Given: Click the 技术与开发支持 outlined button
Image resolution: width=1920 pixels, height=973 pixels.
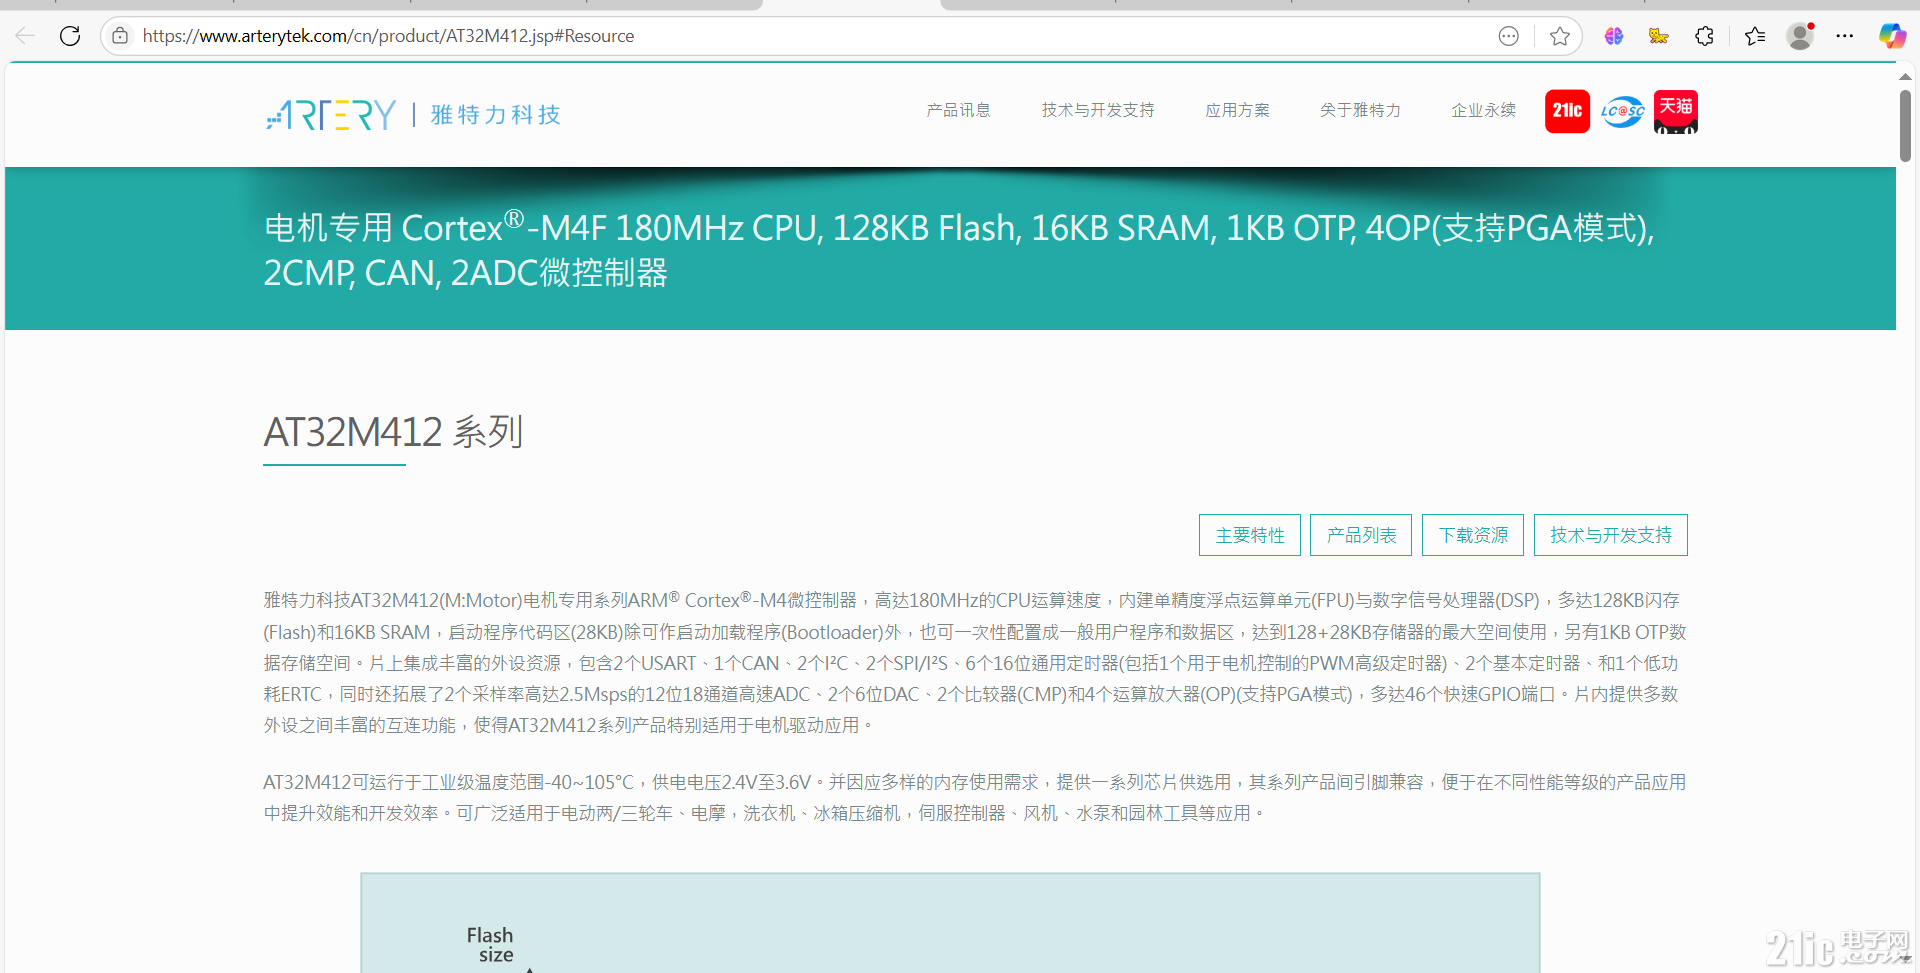Looking at the screenshot, I should pyautogui.click(x=1611, y=535).
